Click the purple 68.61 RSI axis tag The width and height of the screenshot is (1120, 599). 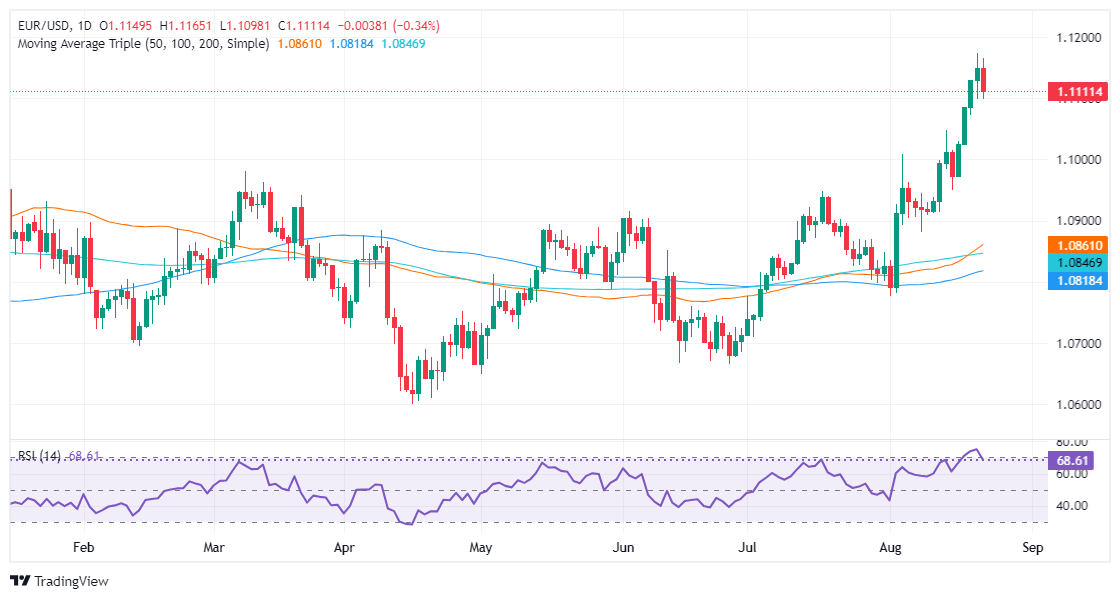pyautogui.click(x=1071, y=460)
